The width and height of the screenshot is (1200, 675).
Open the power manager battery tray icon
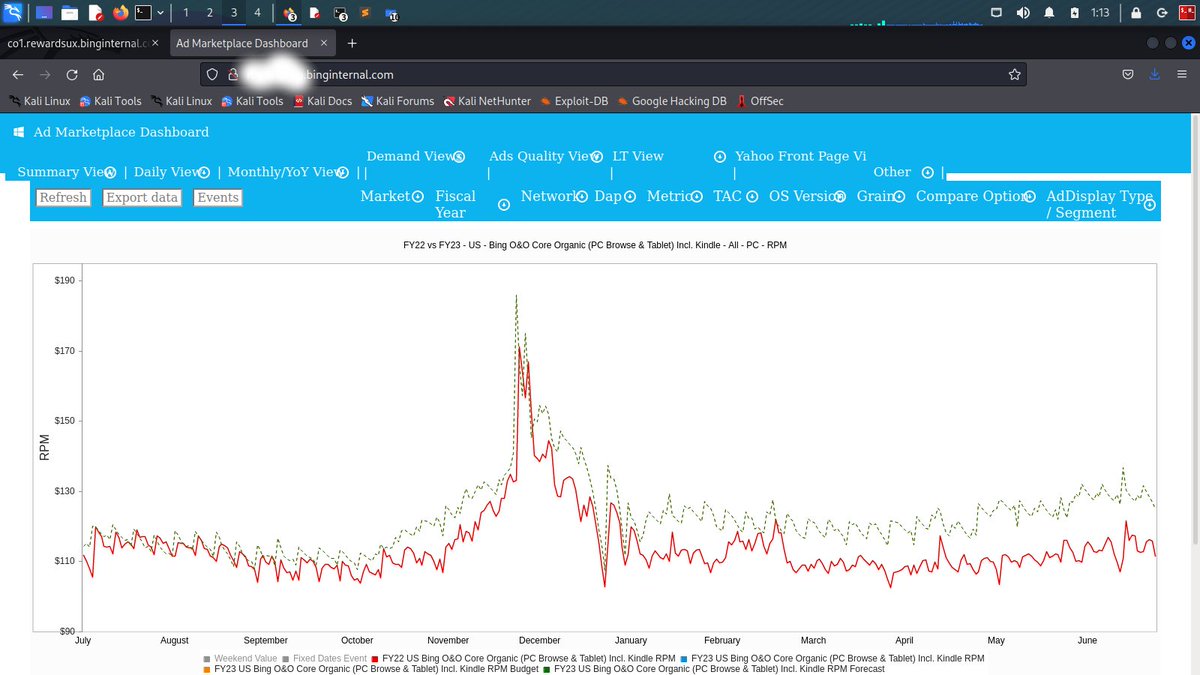click(1074, 13)
